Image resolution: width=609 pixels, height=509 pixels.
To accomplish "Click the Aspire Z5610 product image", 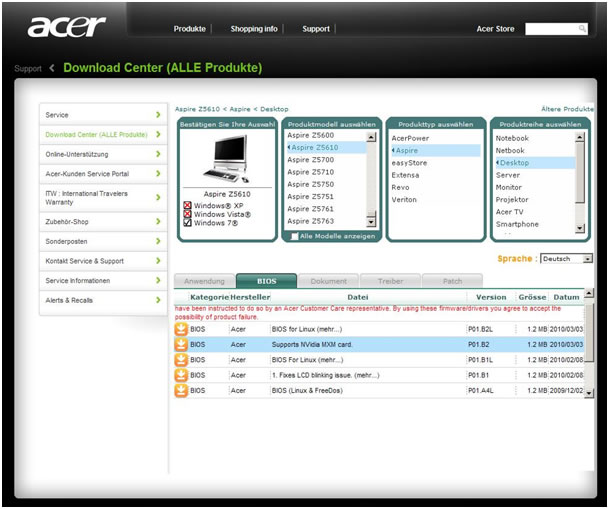I will tap(227, 159).
